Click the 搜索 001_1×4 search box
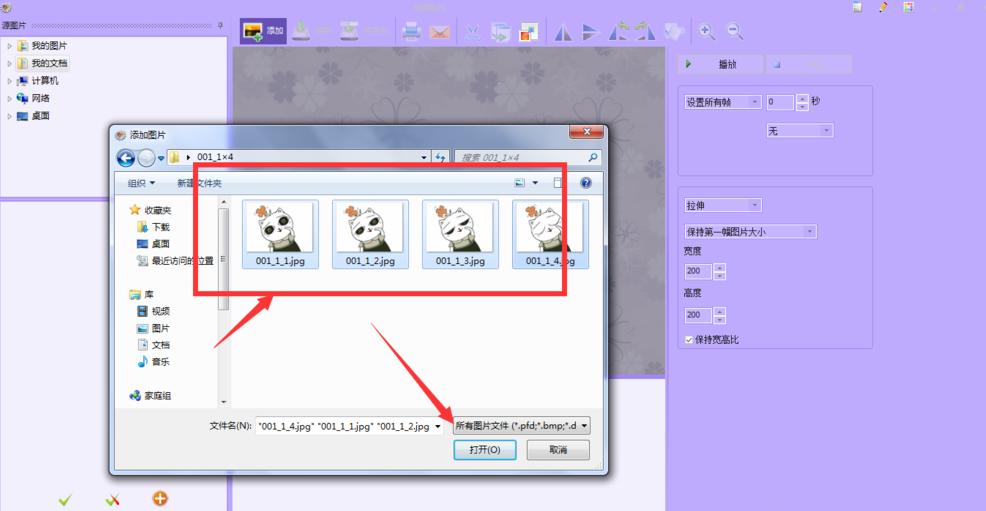Image resolution: width=986 pixels, height=511 pixels. pos(527,157)
